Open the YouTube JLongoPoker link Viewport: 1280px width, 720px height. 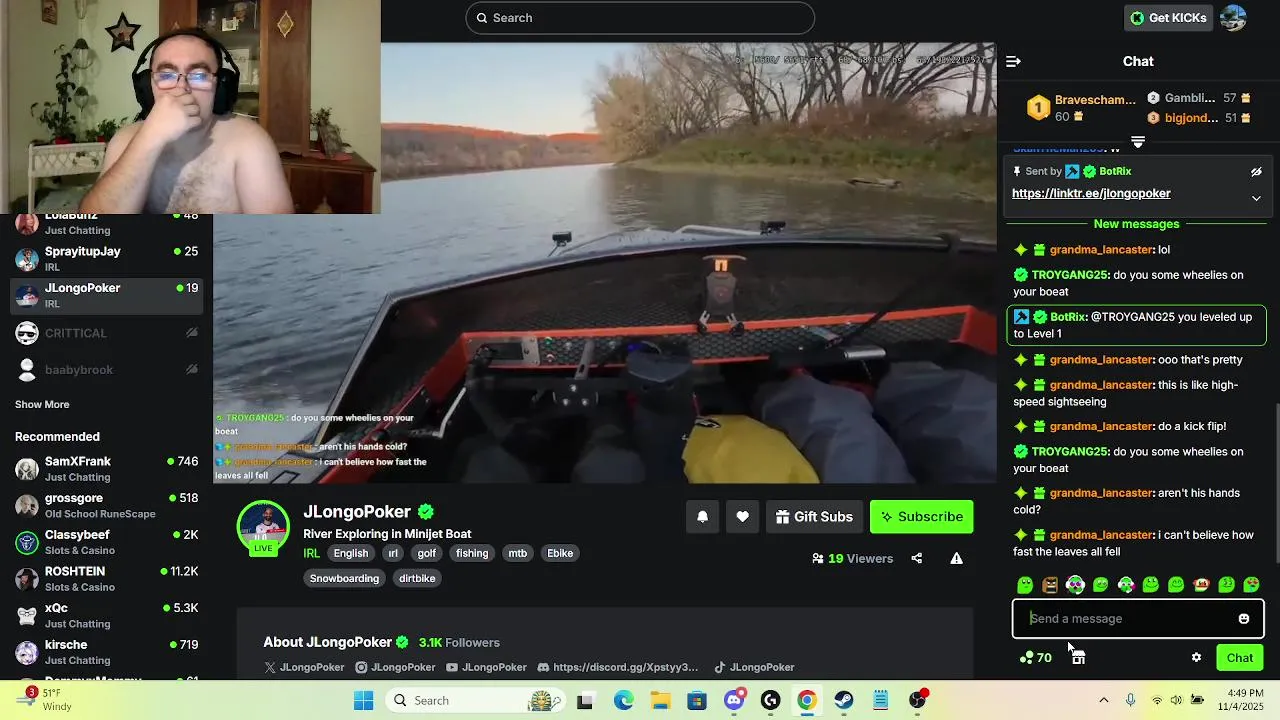tap(487, 667)
